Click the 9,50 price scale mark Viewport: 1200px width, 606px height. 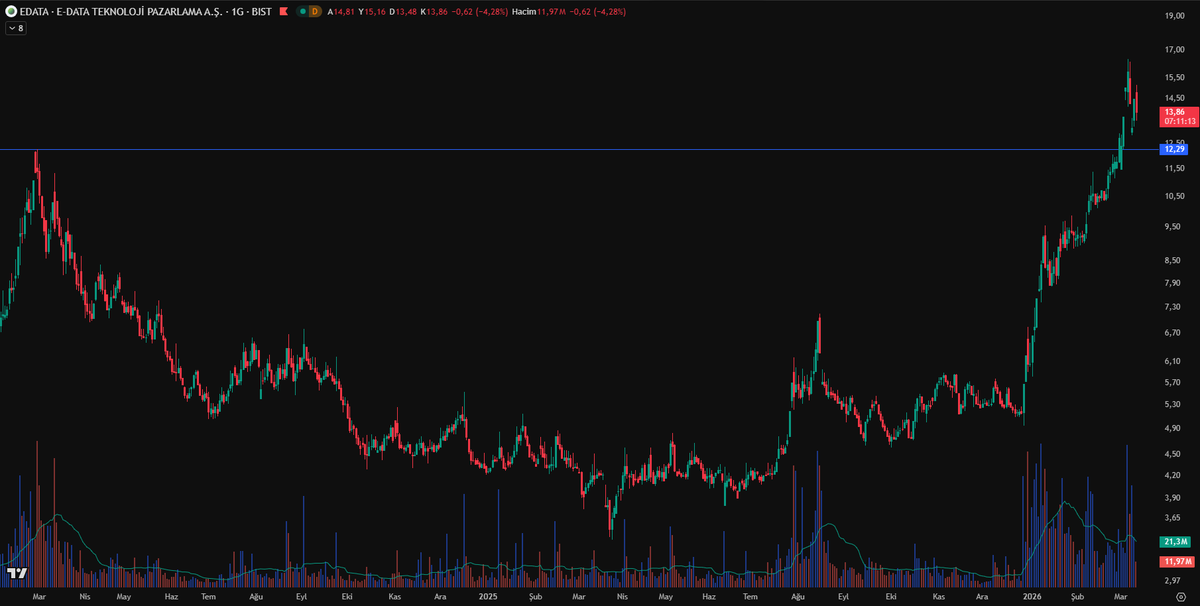(x=1174, y=227)
